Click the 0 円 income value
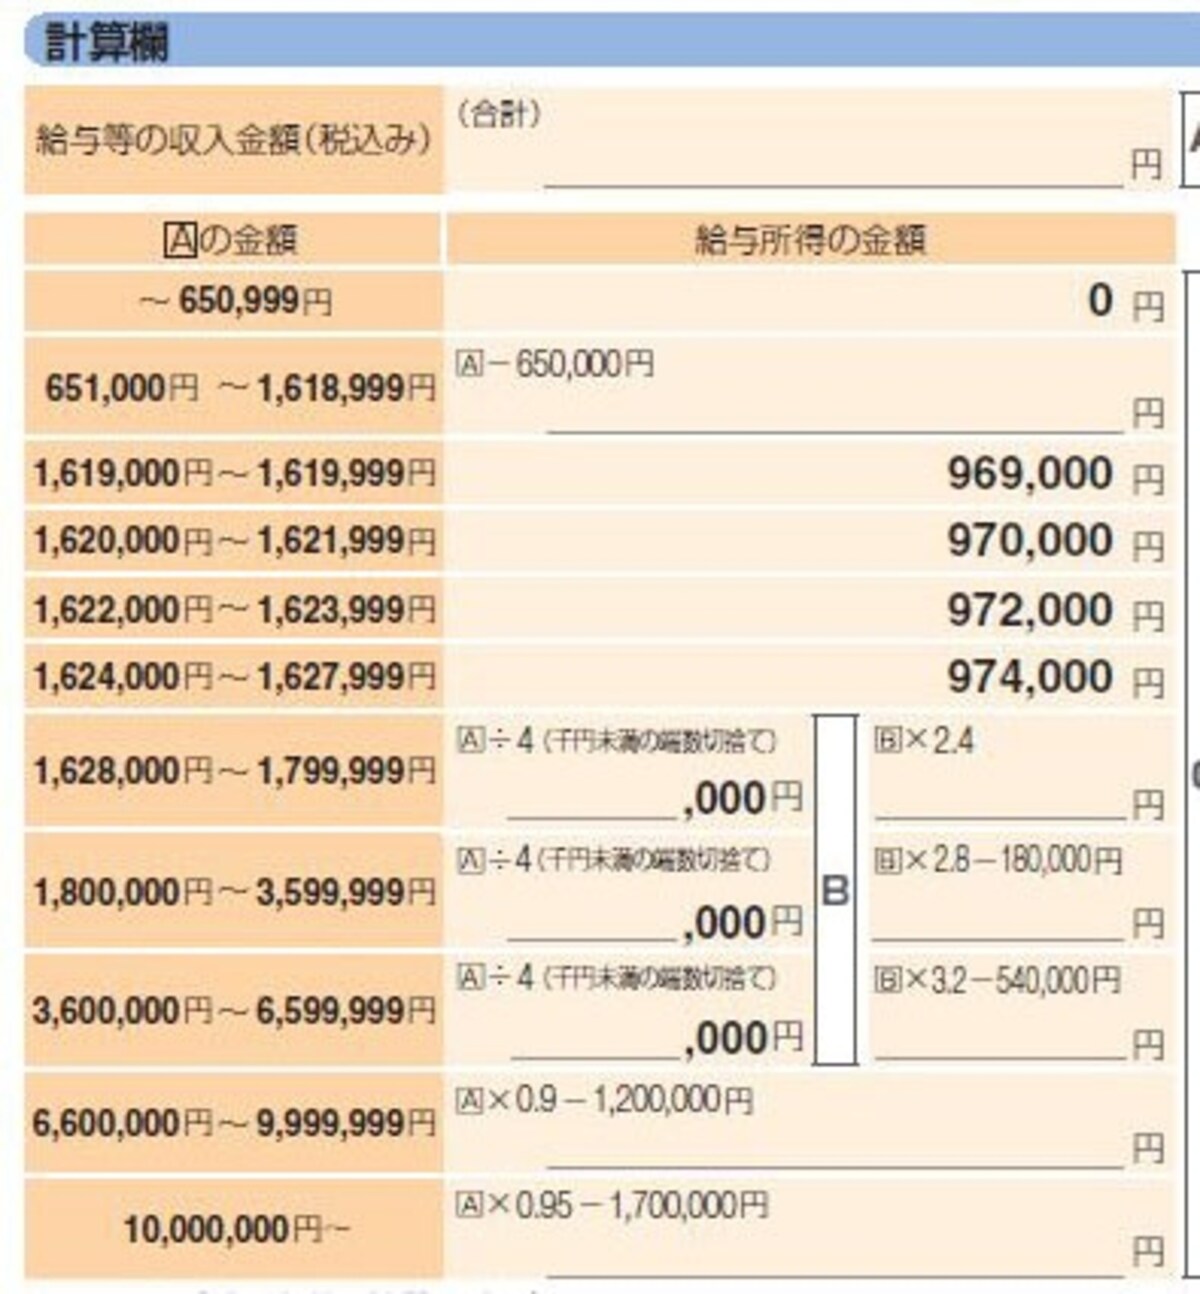 (1126, 301)
